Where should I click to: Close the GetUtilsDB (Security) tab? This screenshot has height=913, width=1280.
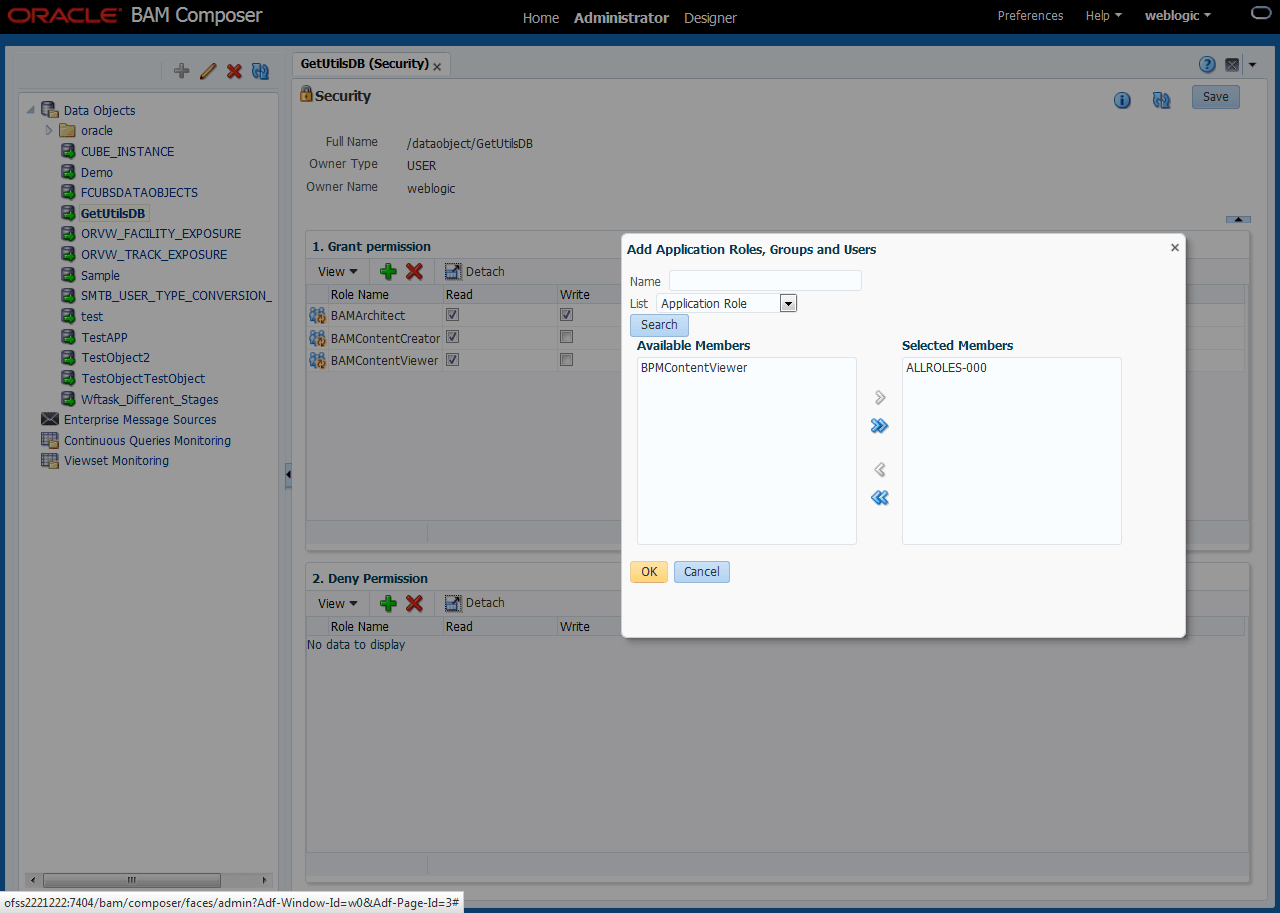pos(437,67)
